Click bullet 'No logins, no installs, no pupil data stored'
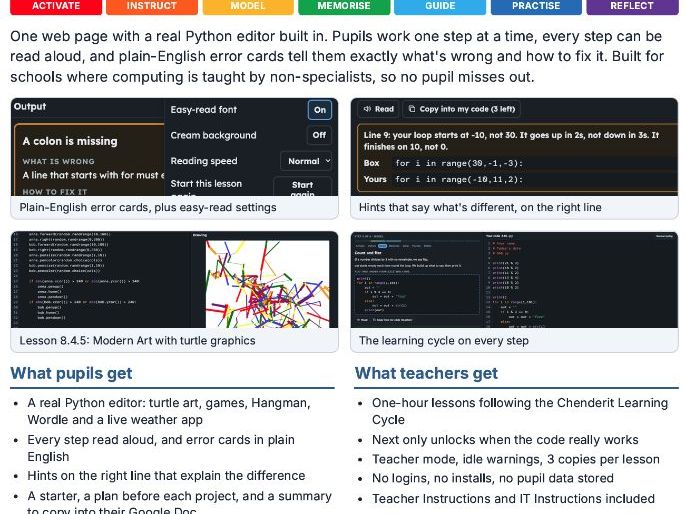Image resolution: width=685 pixels, height=514 pixels. point(492,478)
